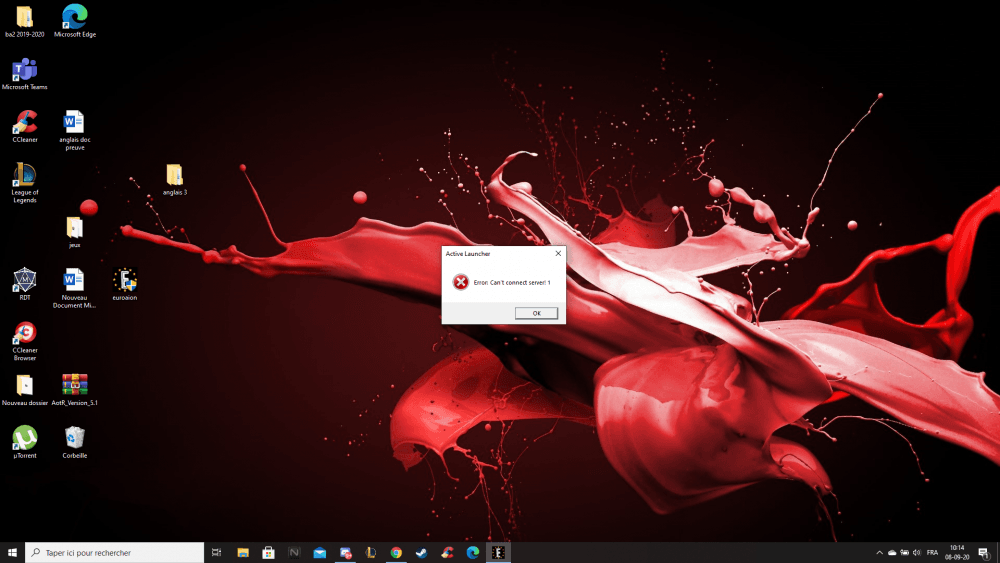Select League of Legends desktop icon
The image size is (1000, 563).
(25, 176)
